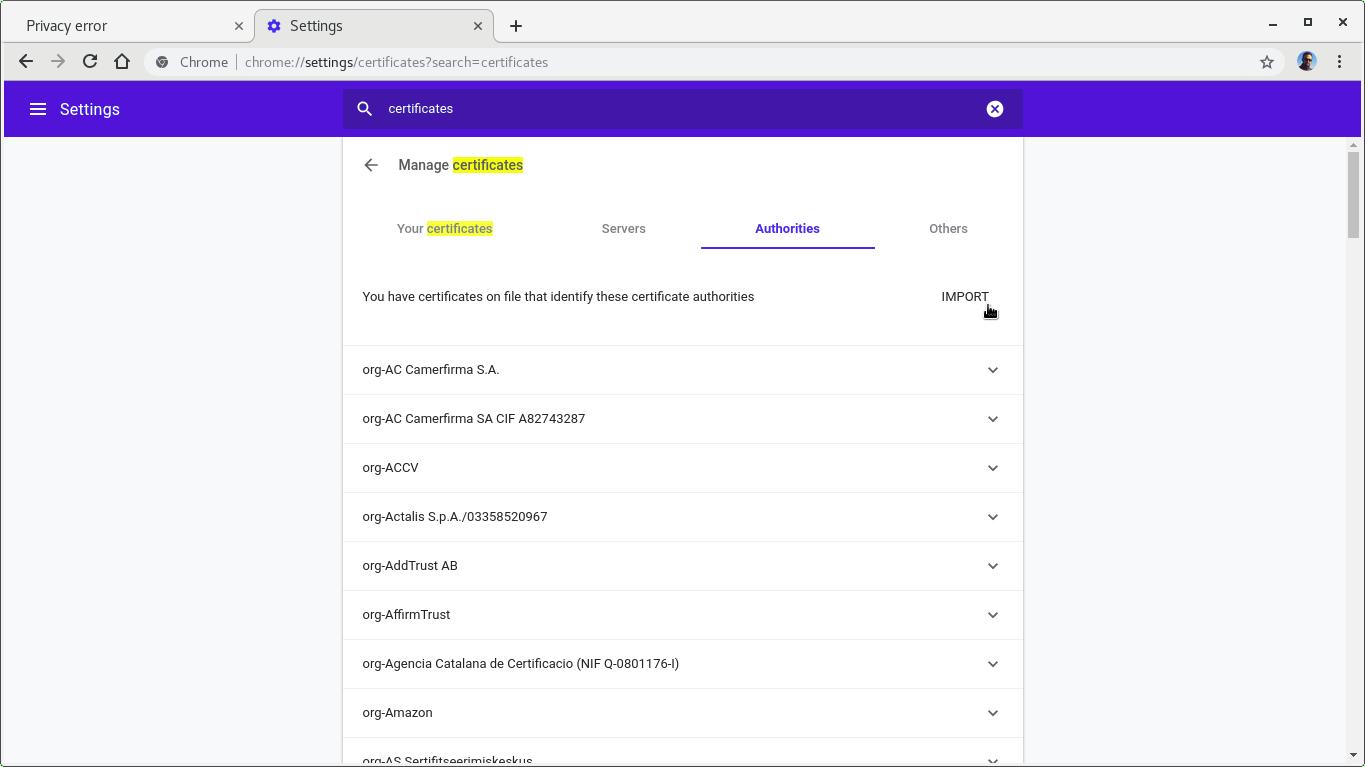Viewport: 1365px width, 767px height.
Task: Select the Others tab
Action: [947, 229]
